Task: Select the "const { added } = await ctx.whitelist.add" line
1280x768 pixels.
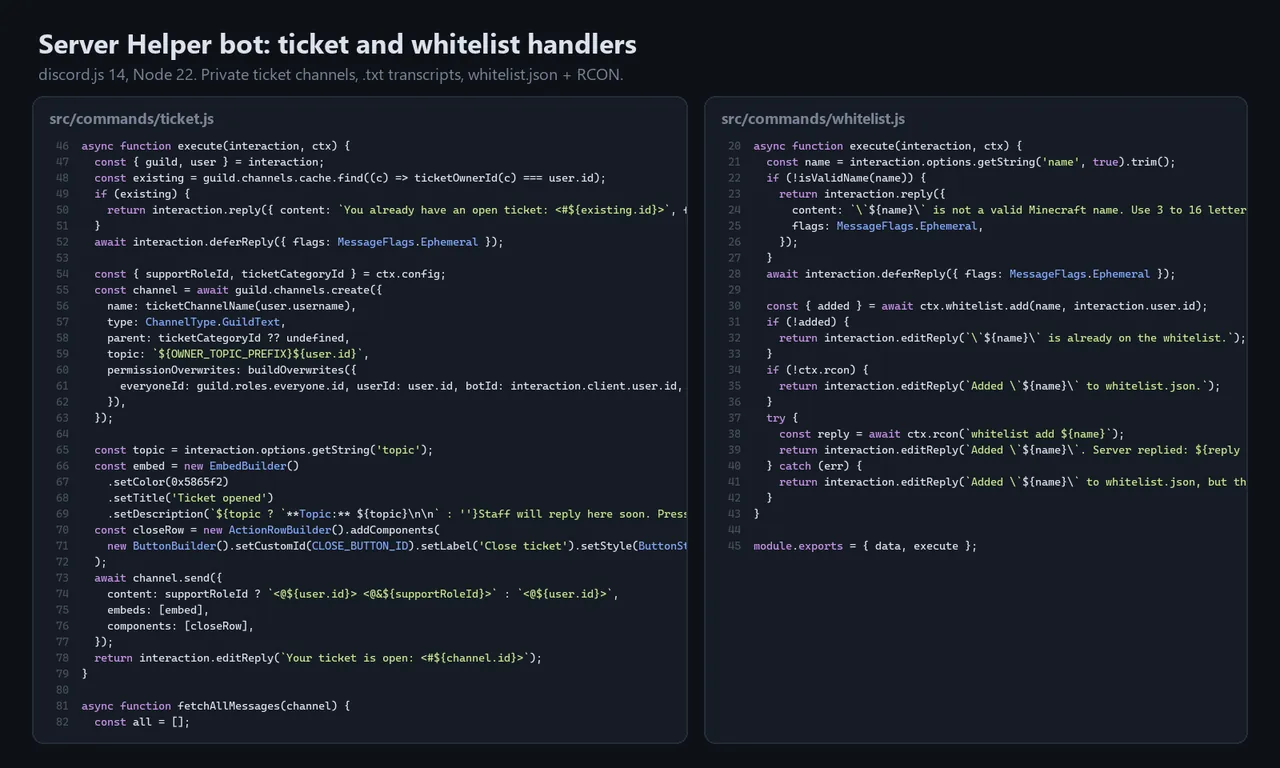Action: 987,306
